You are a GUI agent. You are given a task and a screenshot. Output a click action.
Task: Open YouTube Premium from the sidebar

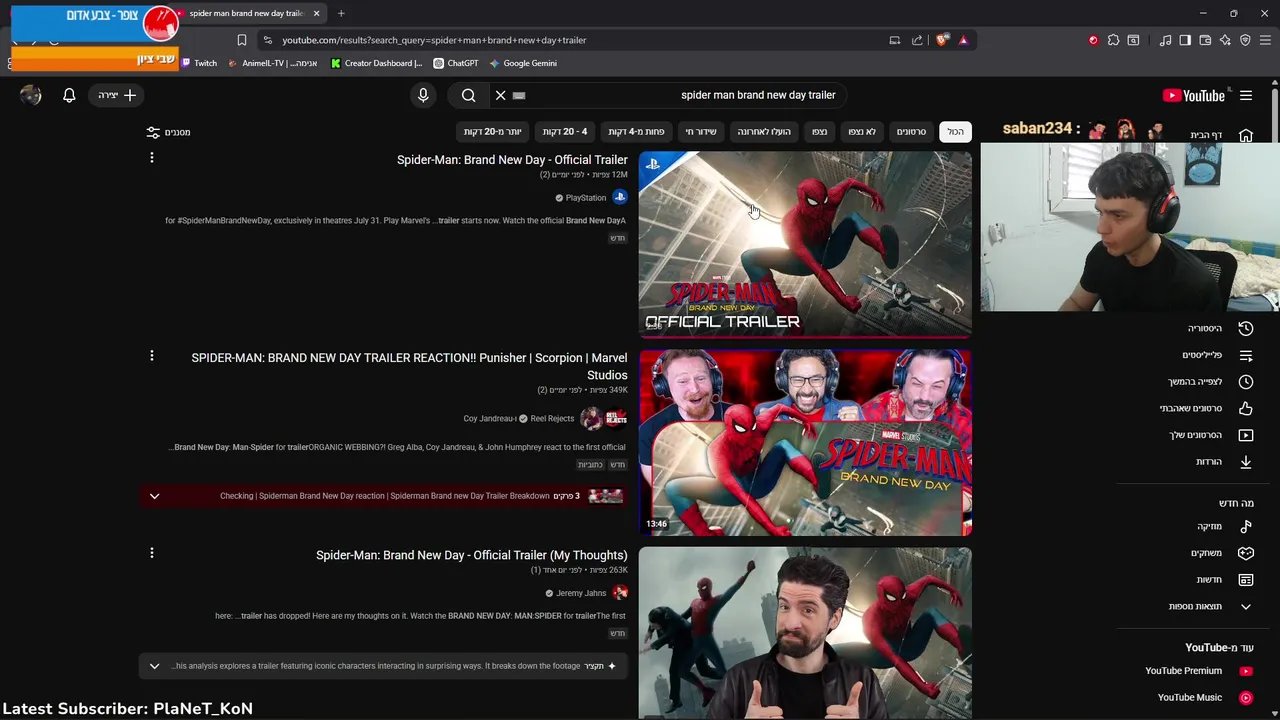[x=1198, y=671]
